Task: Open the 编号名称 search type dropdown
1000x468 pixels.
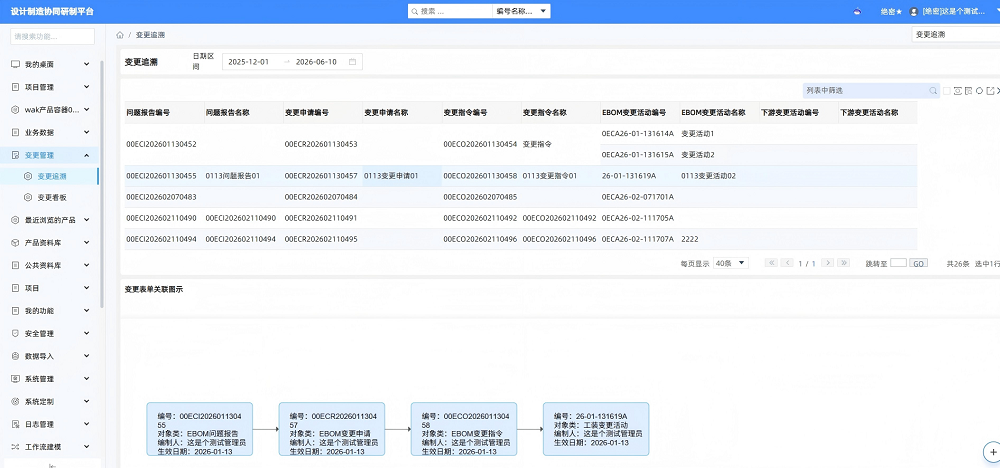Action: 521,11
